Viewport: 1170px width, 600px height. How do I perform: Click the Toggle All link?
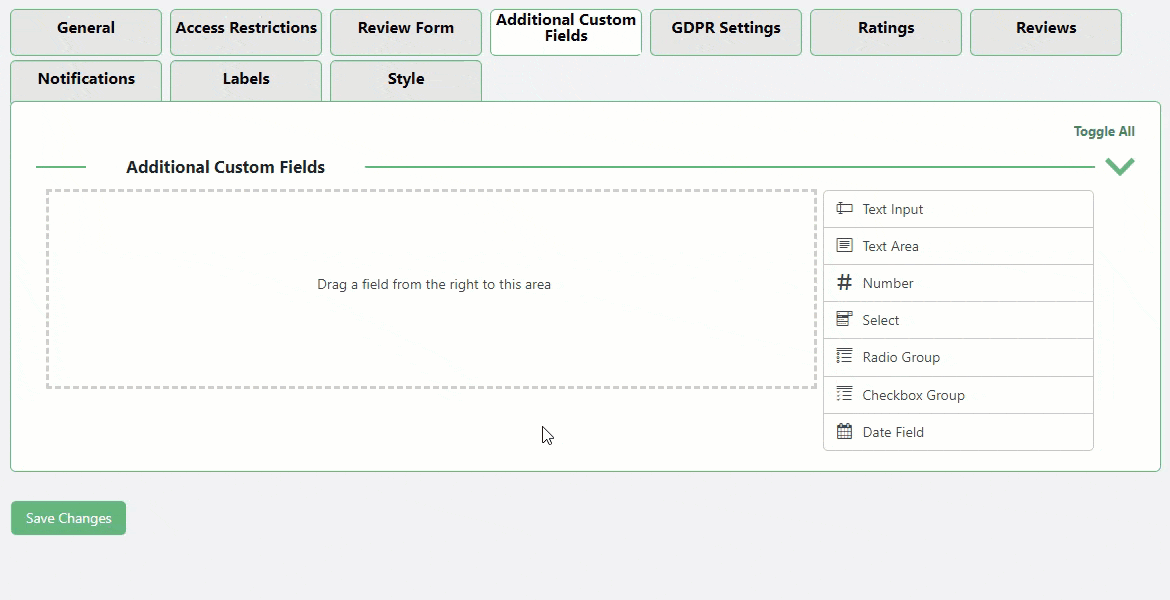point(1104,131)
